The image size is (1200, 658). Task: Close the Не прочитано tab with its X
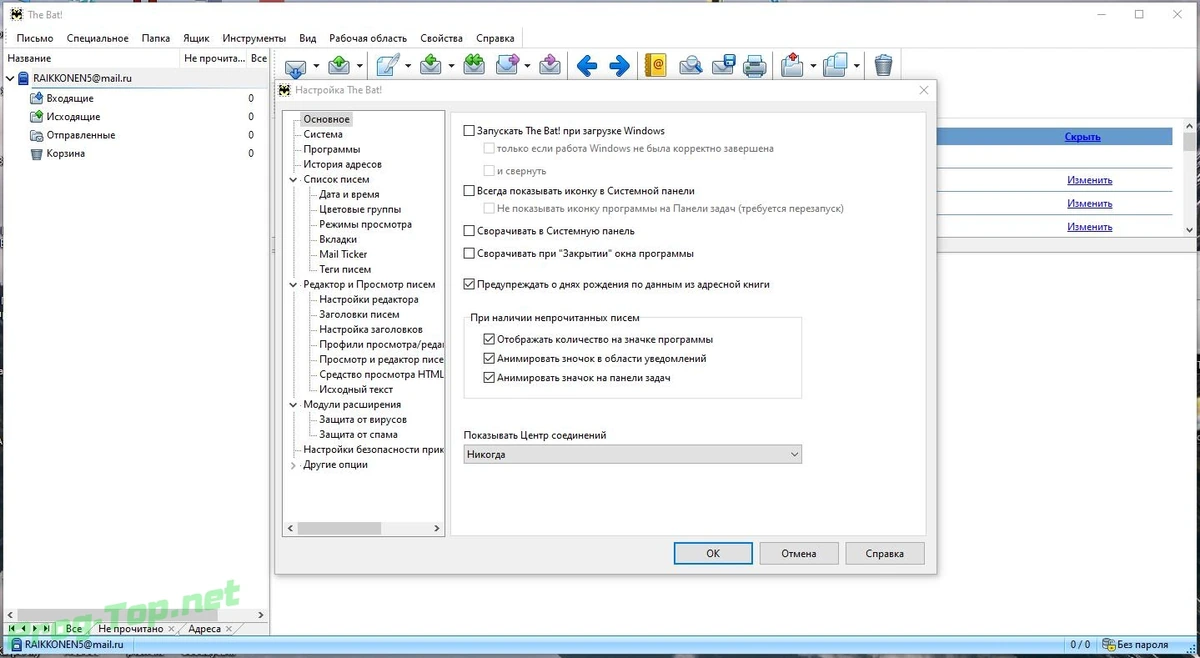pos(171,630)
